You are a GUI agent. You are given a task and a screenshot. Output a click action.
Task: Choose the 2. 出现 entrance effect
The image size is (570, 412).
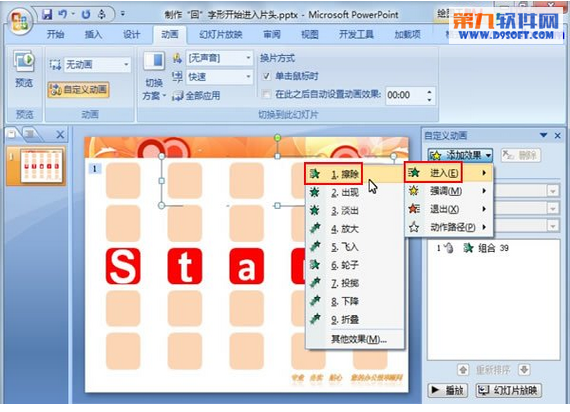(354, 192)
